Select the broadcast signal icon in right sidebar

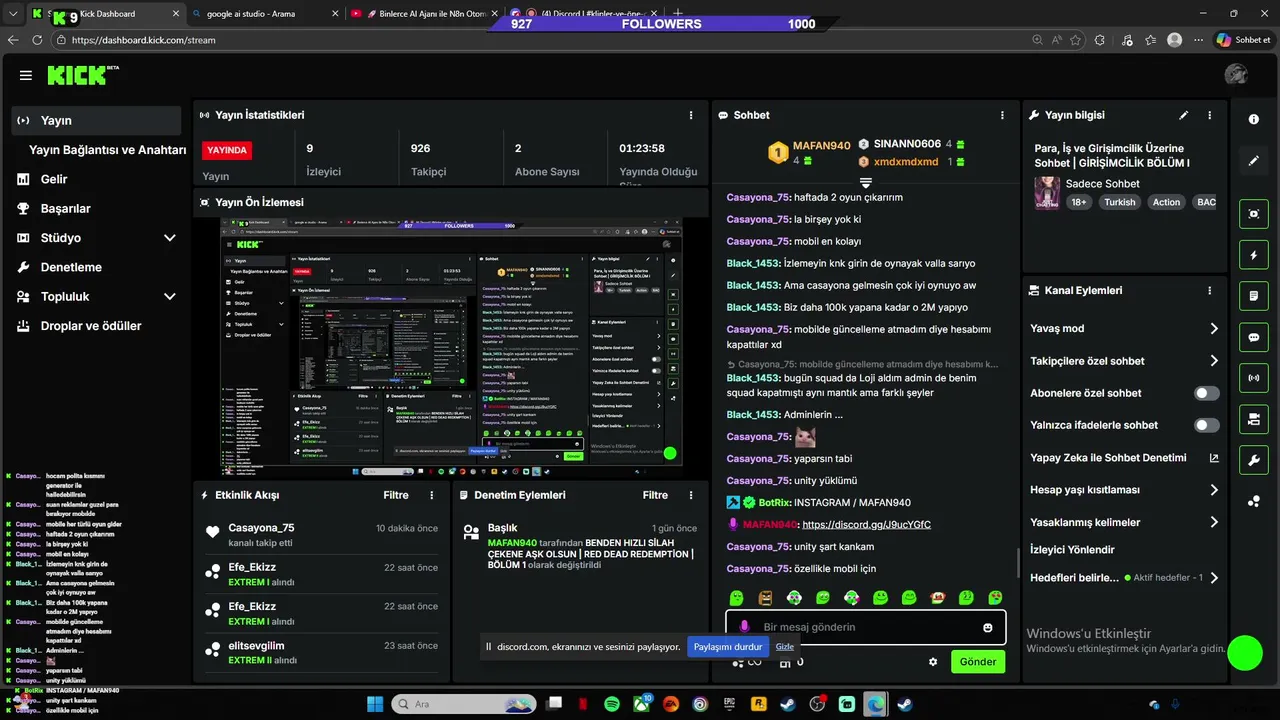tap(1254, 379)
